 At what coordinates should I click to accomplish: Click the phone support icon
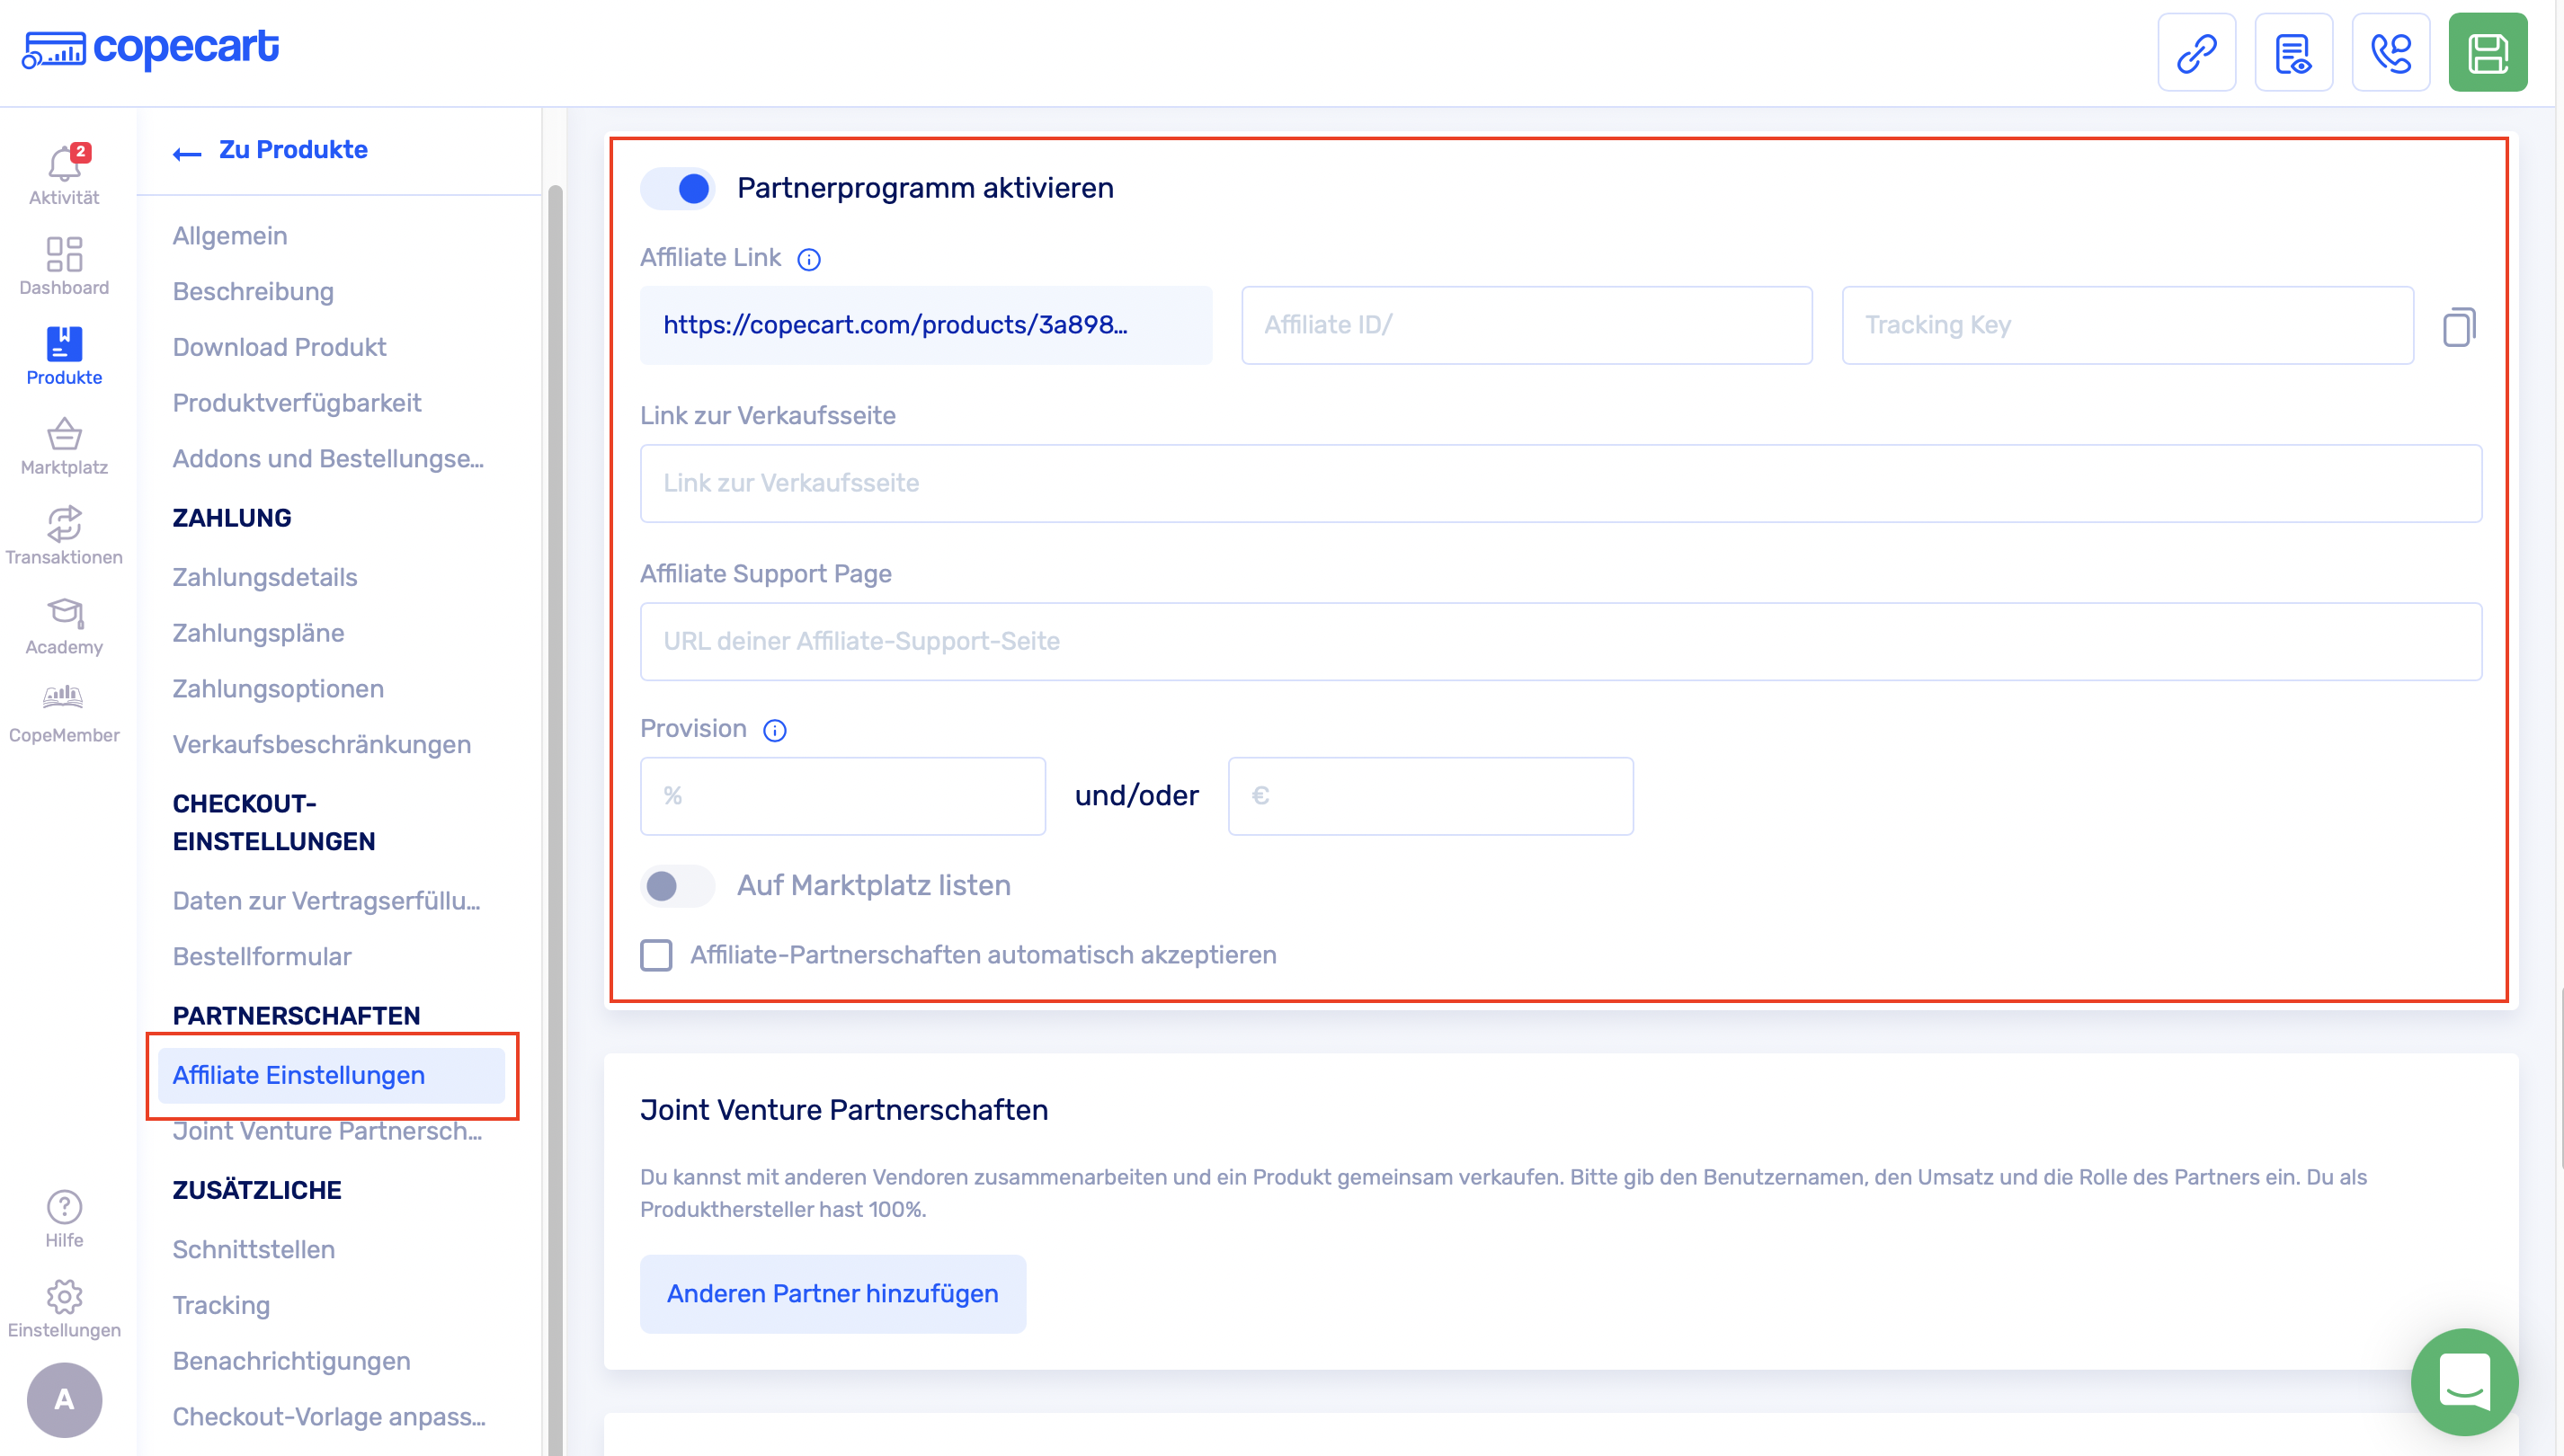(2390, 53)
